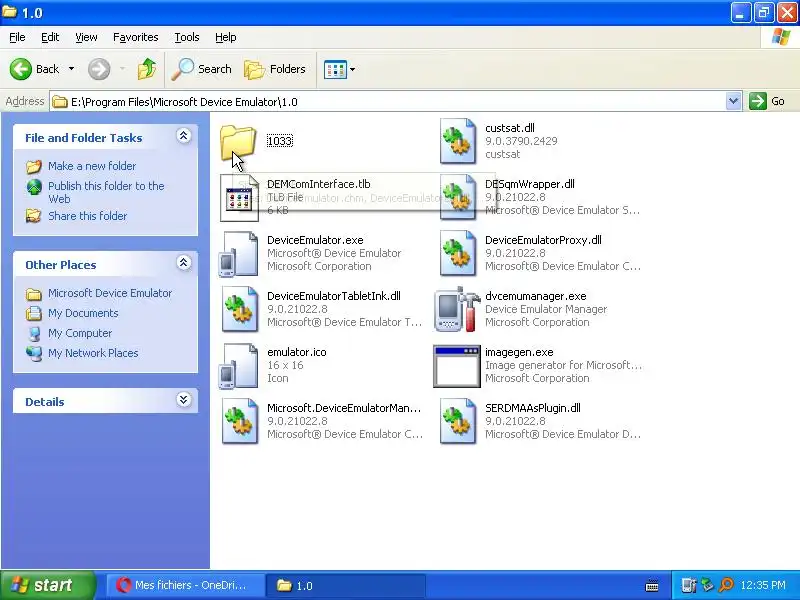Screen dimensions: 800x600
Task: Click the DeviceEmulator.exe file name
Action: pyautogui.click(x=315, y=240)
